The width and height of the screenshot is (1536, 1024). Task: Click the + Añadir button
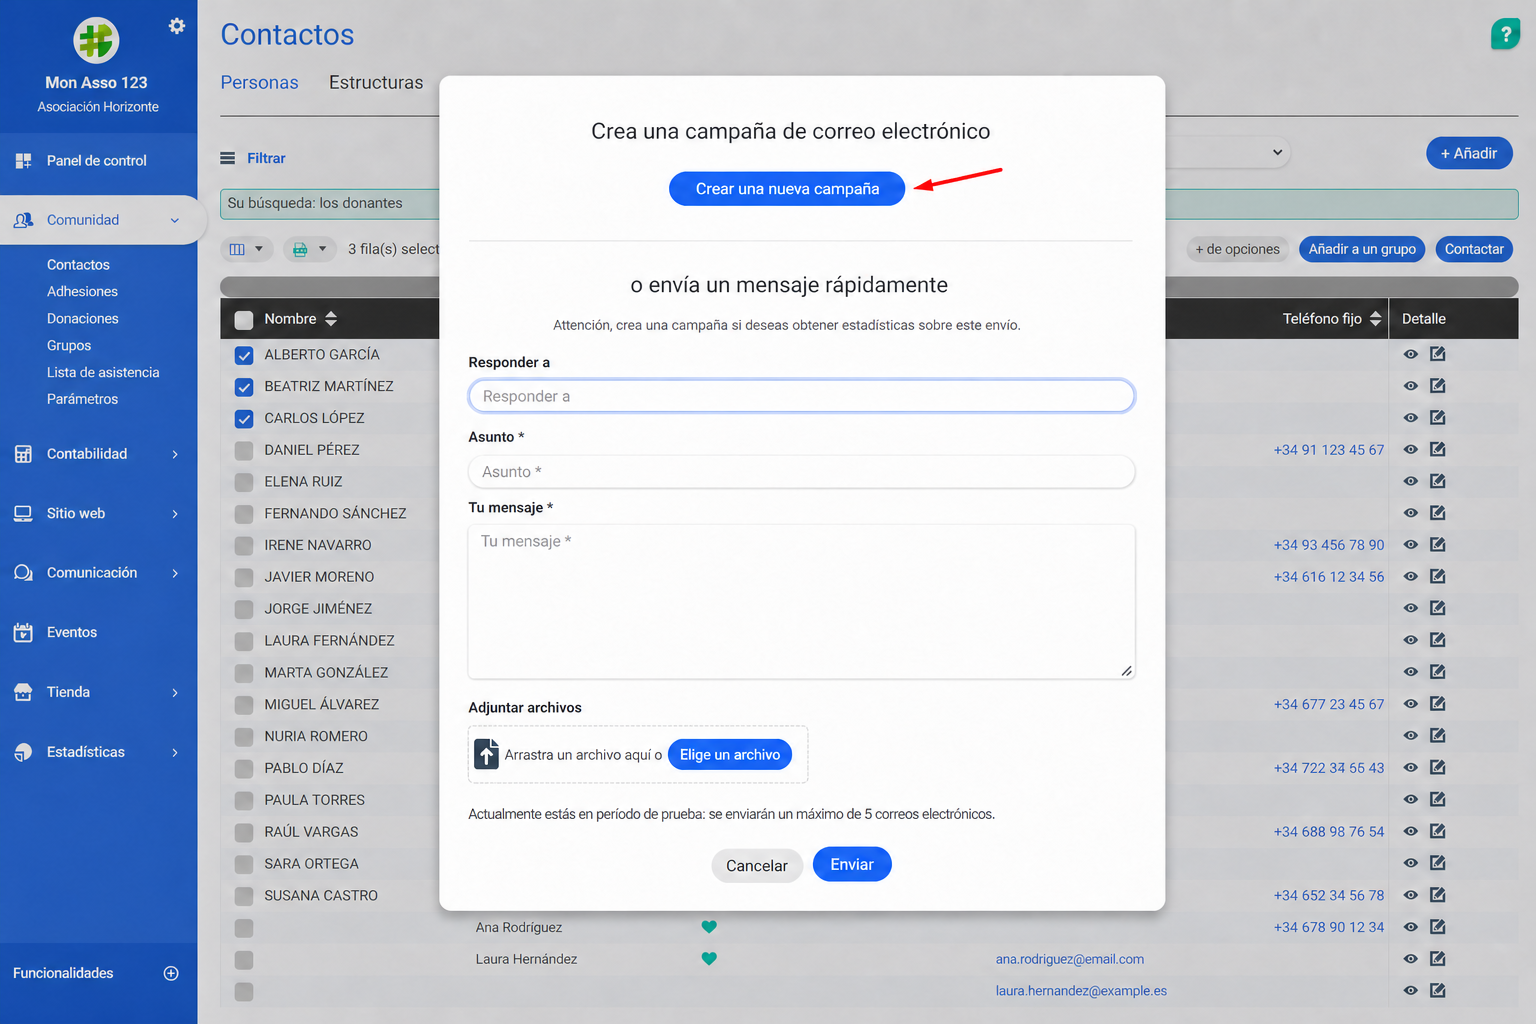[1469, 153]
